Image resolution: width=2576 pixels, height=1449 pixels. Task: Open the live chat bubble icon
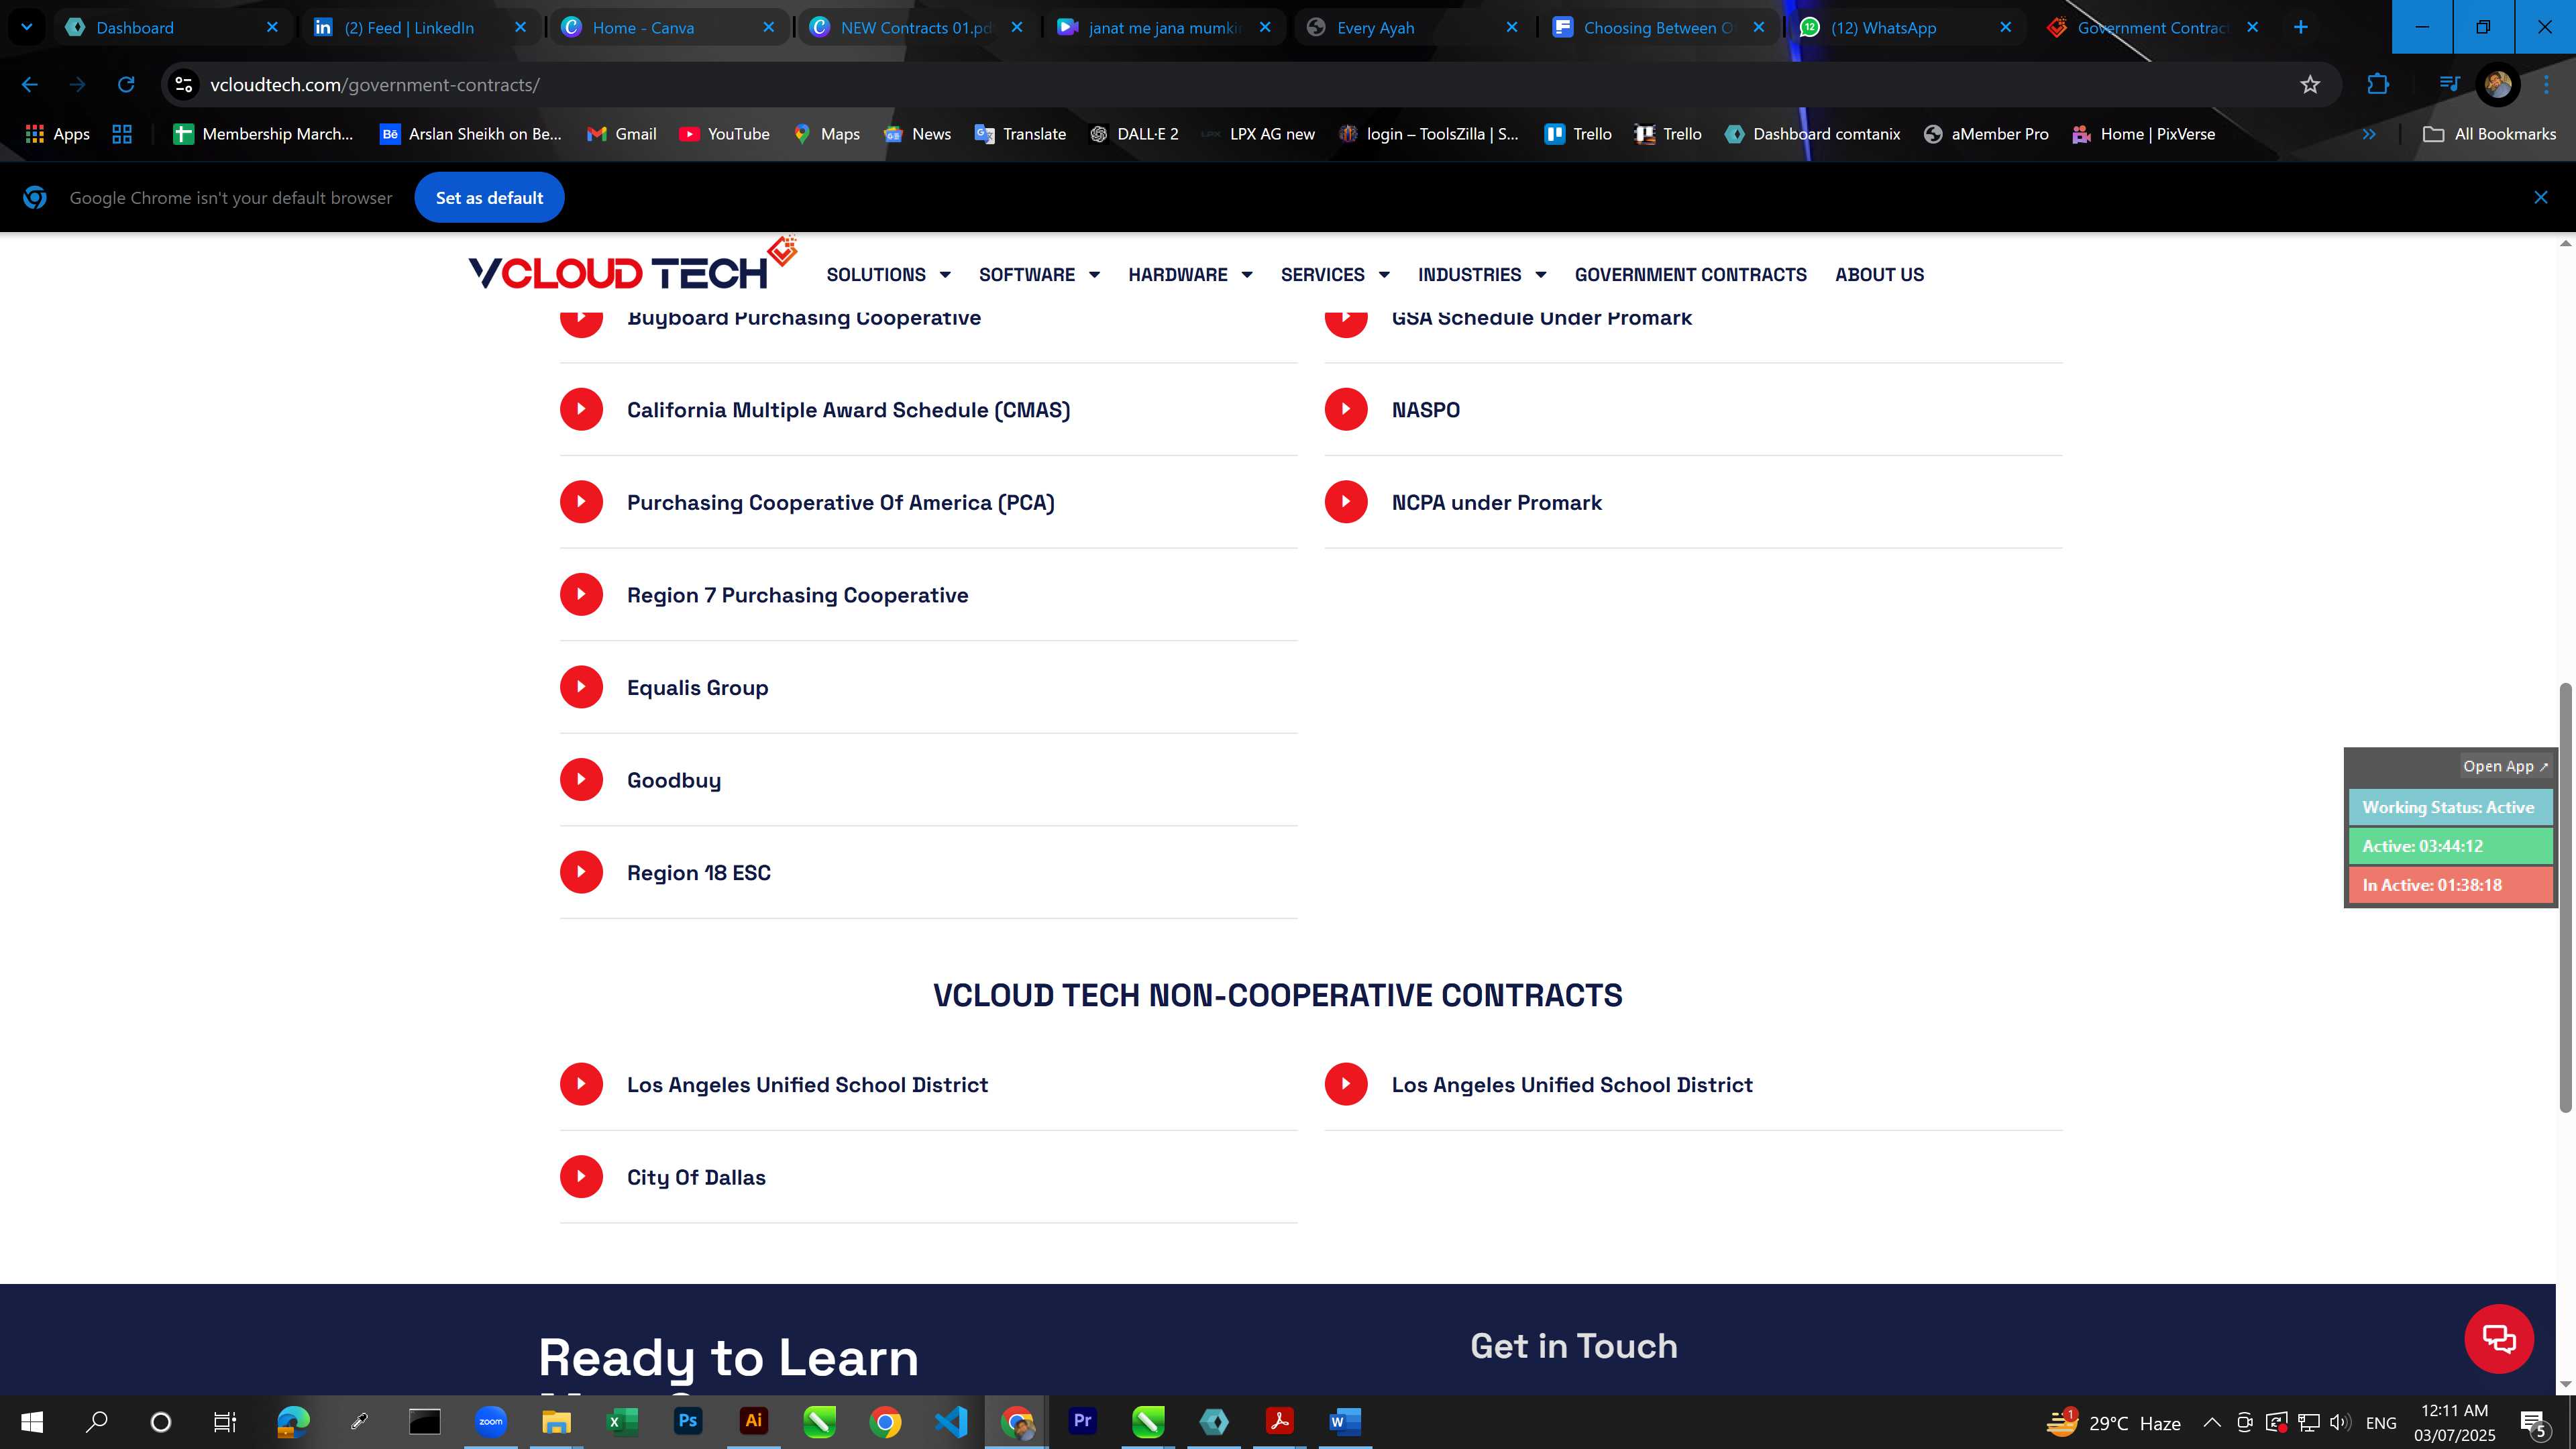[2499, 1339]
